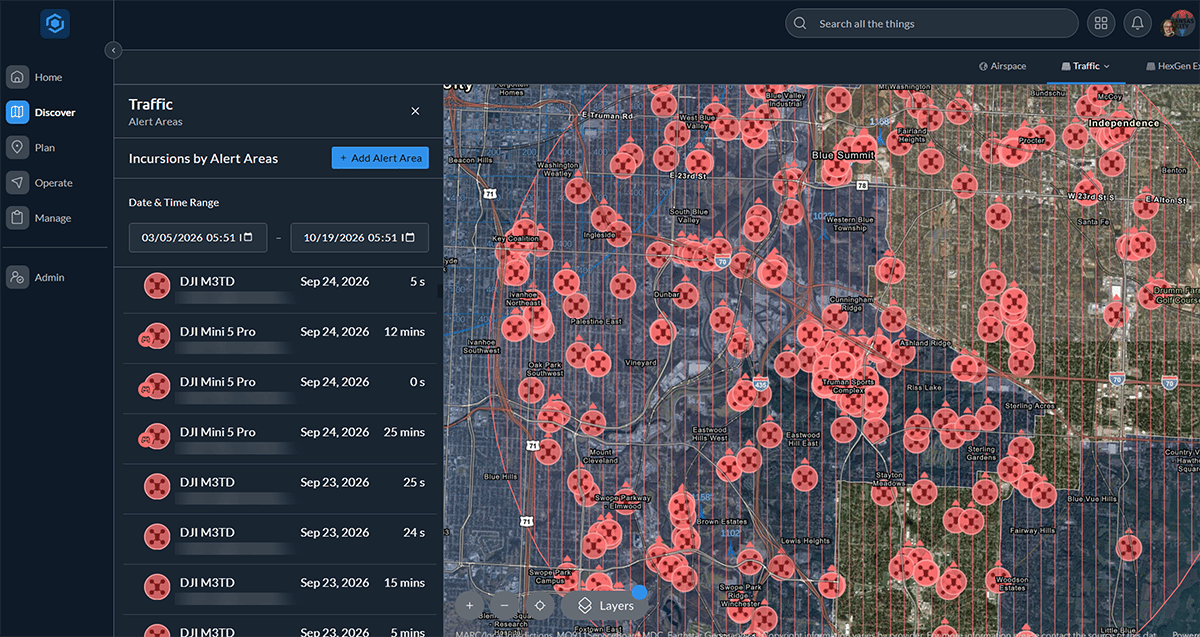This screenshot has height=637, width=1200.
Task: Open the notifications bell
Action: tap(1137, 24)
